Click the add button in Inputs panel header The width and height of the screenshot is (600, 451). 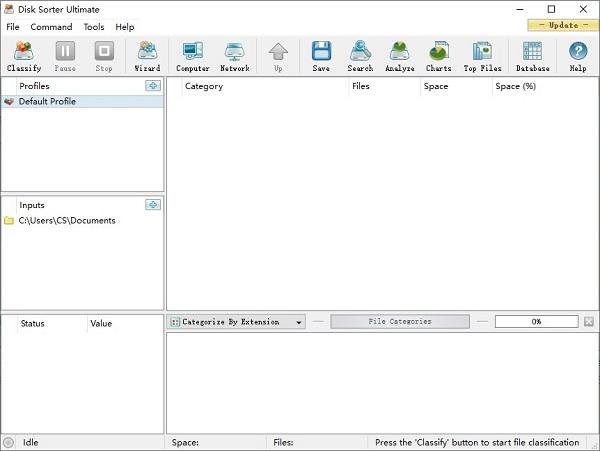[152, 205]
